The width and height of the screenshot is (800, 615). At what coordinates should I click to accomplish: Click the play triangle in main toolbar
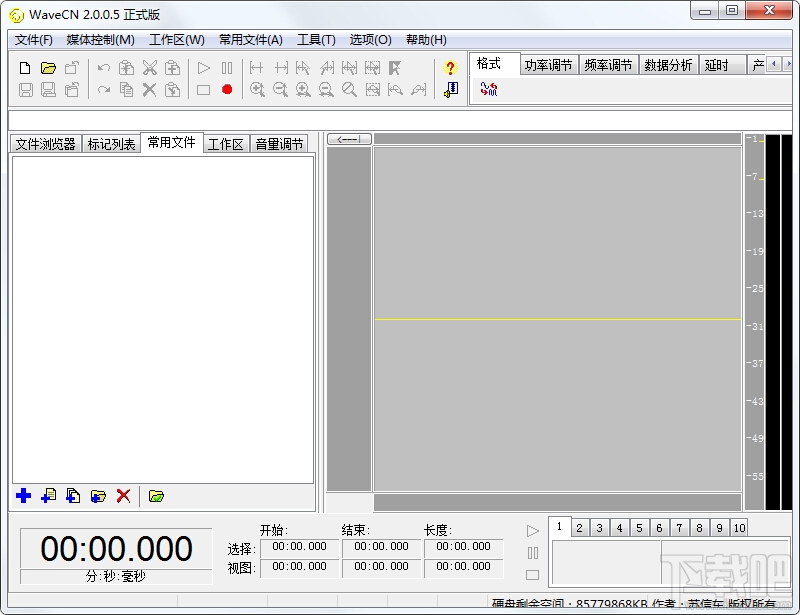pyautogui.click(x=204, y=68)
